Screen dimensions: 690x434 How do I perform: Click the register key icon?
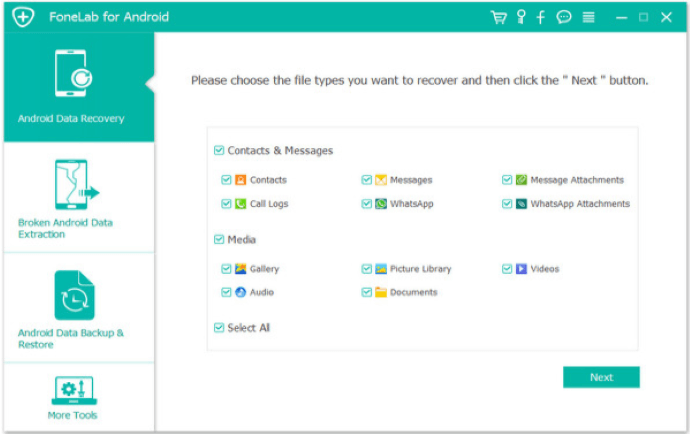point(521,17)
